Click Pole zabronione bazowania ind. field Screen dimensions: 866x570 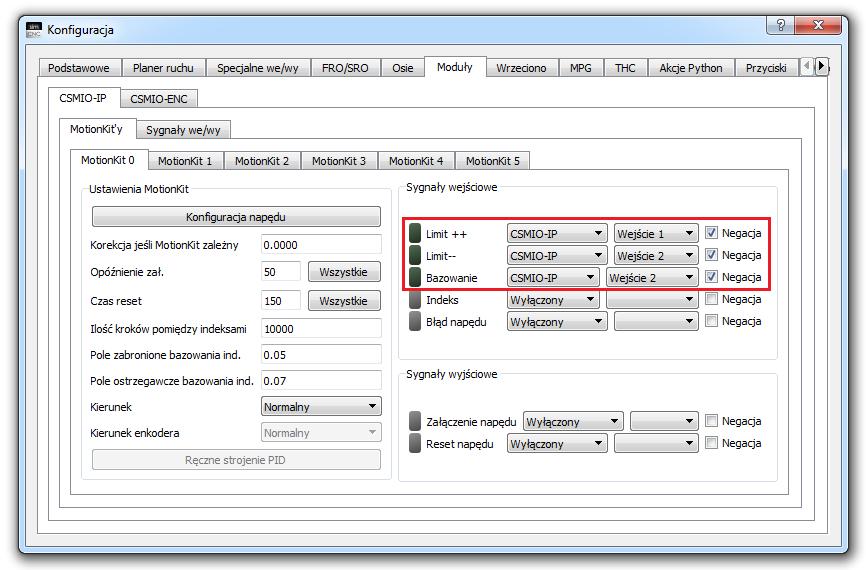click(x=321, y=355)
